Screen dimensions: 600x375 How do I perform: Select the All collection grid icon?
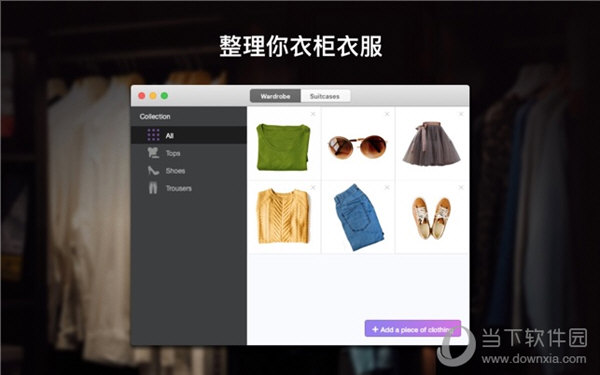click(x=153, y=135)
